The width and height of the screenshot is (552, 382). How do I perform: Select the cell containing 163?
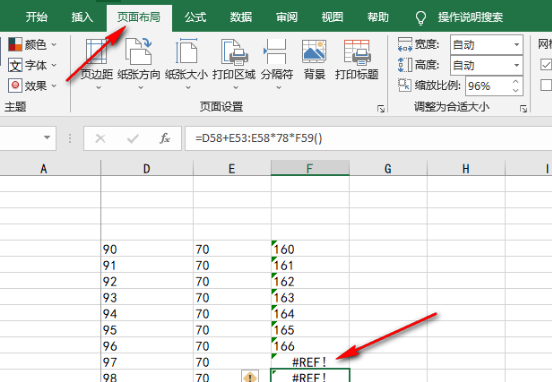(310, 297)
